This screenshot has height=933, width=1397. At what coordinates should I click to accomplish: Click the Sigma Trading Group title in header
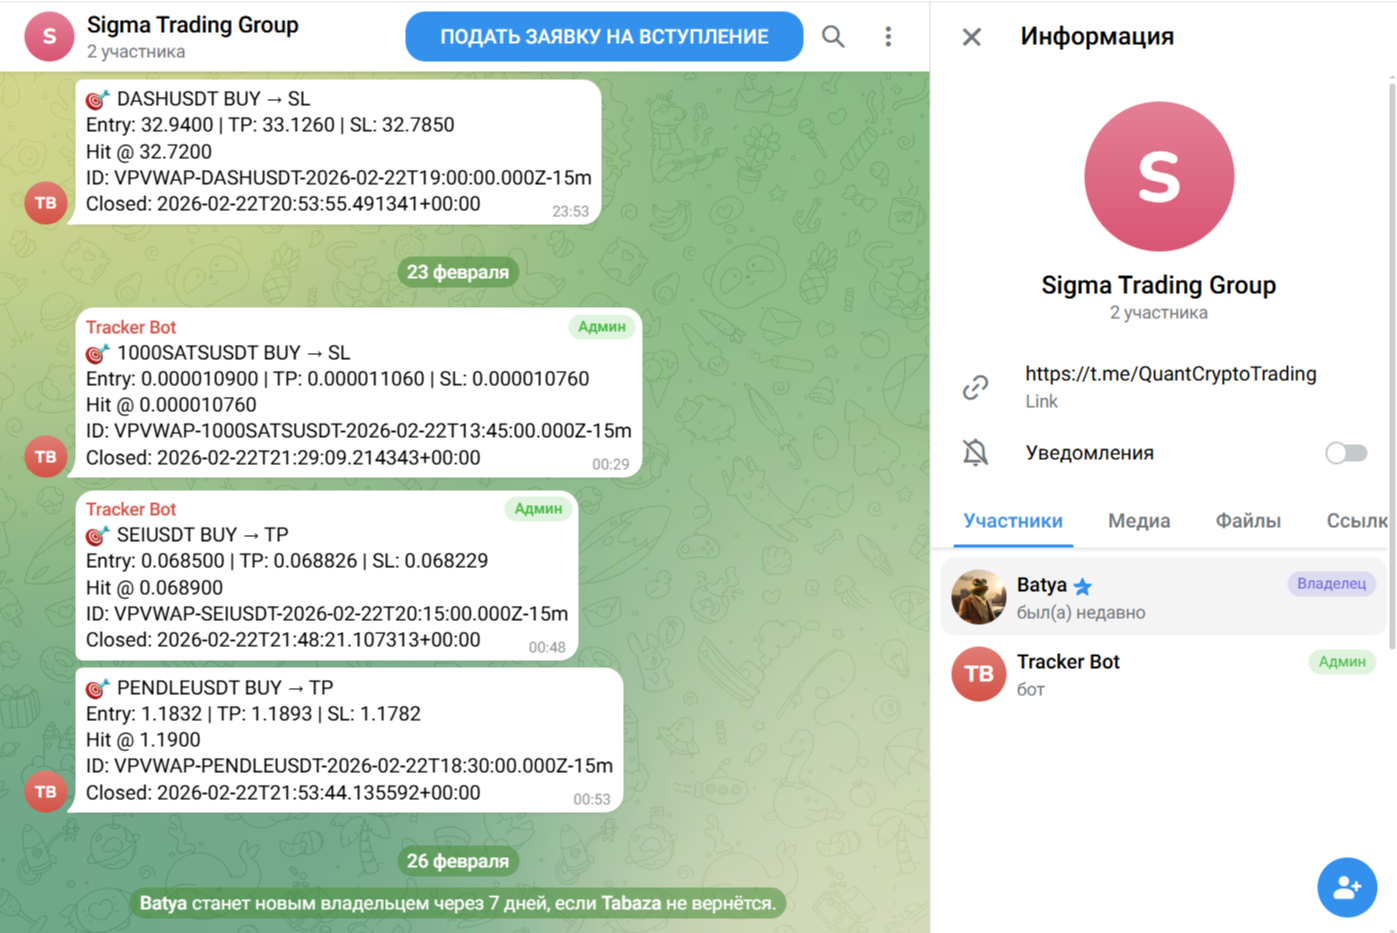coord(193,25)
